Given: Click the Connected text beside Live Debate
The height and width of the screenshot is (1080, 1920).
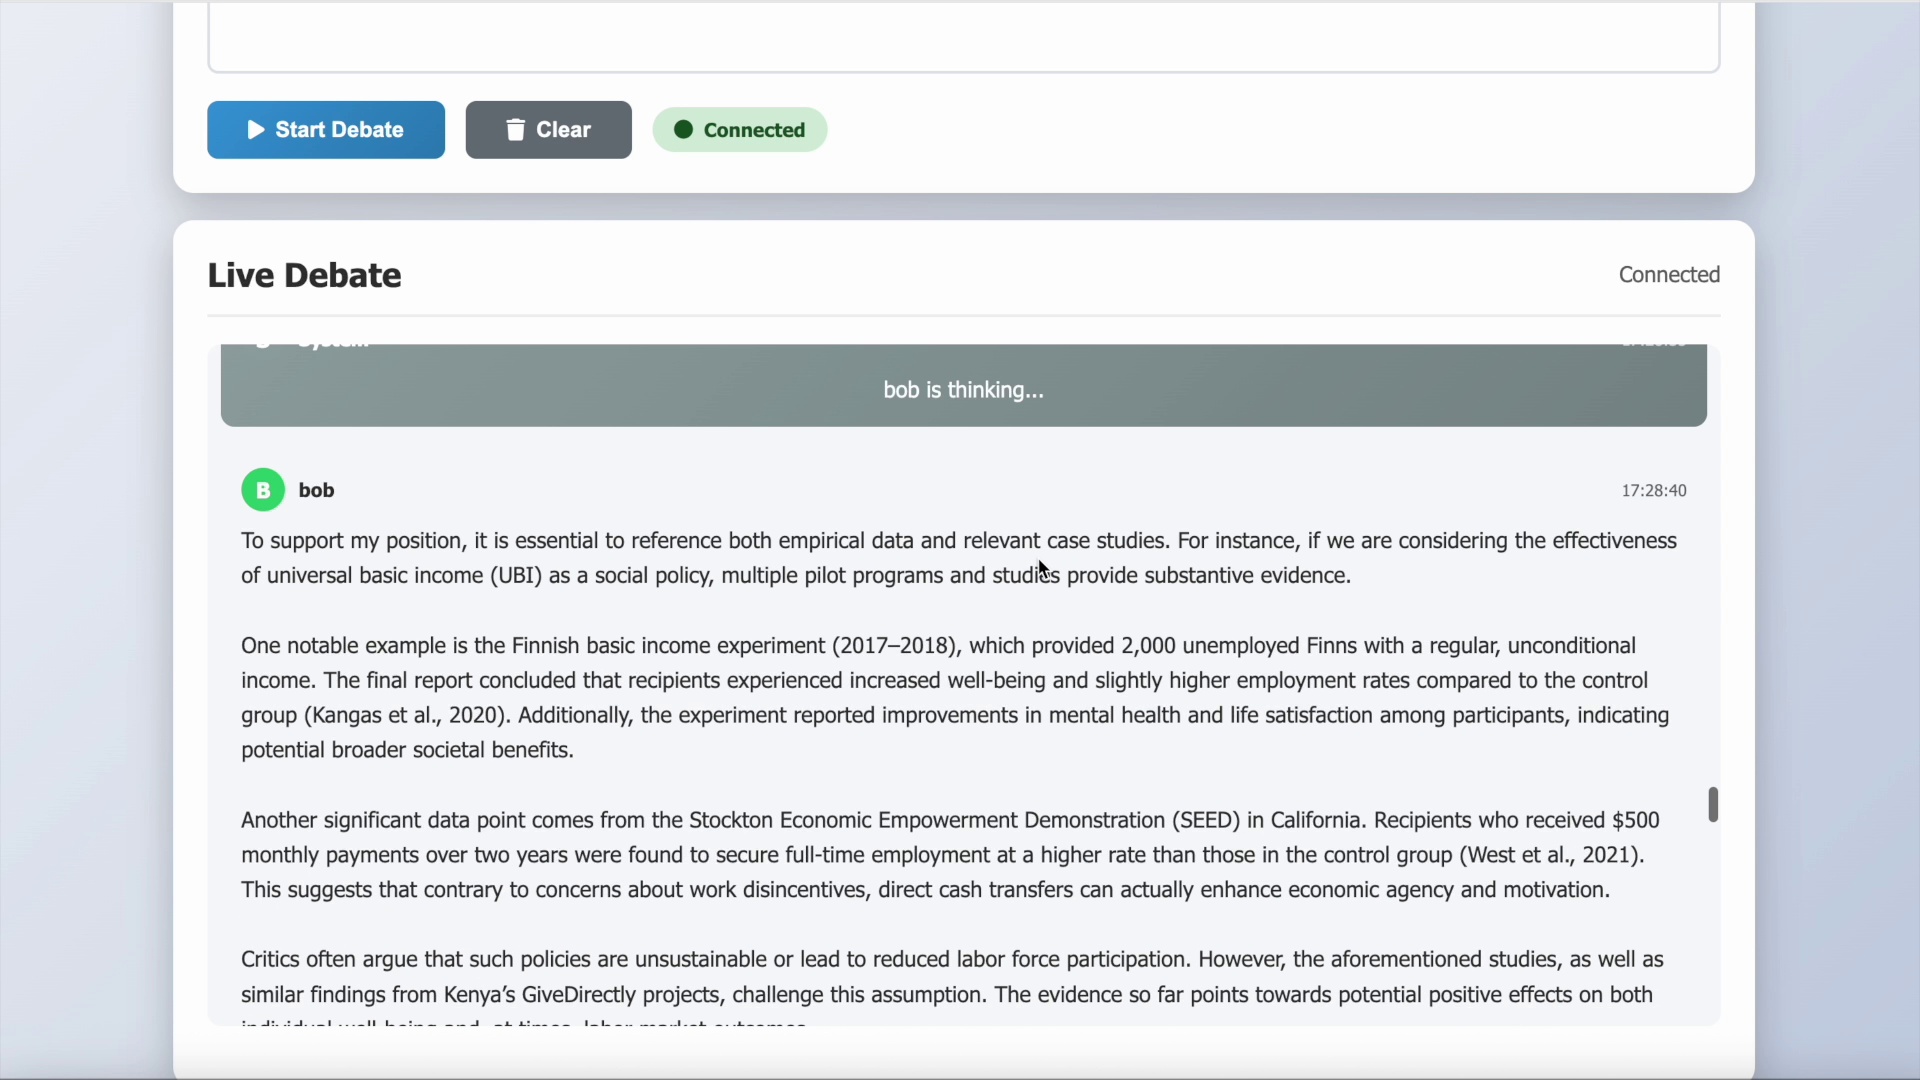Looking at the screenshot, I should (x=1669, y=275).
